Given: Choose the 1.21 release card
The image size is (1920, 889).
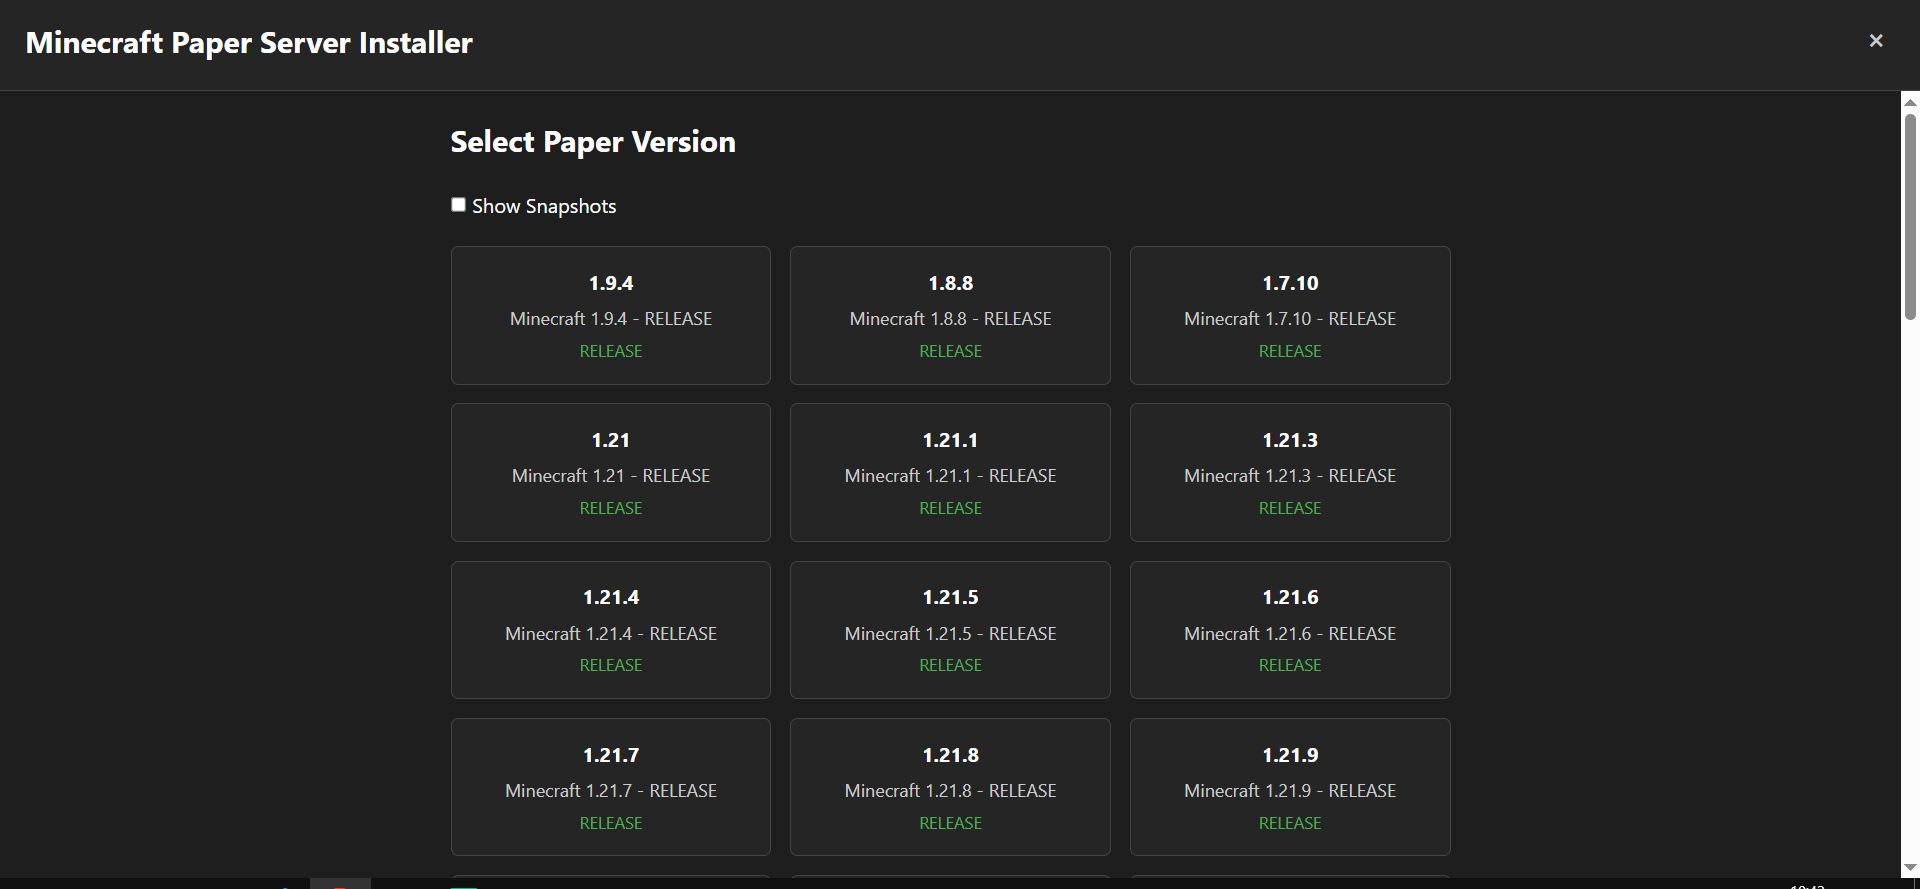Looking at the screenshot, I should tap(611, 472).
